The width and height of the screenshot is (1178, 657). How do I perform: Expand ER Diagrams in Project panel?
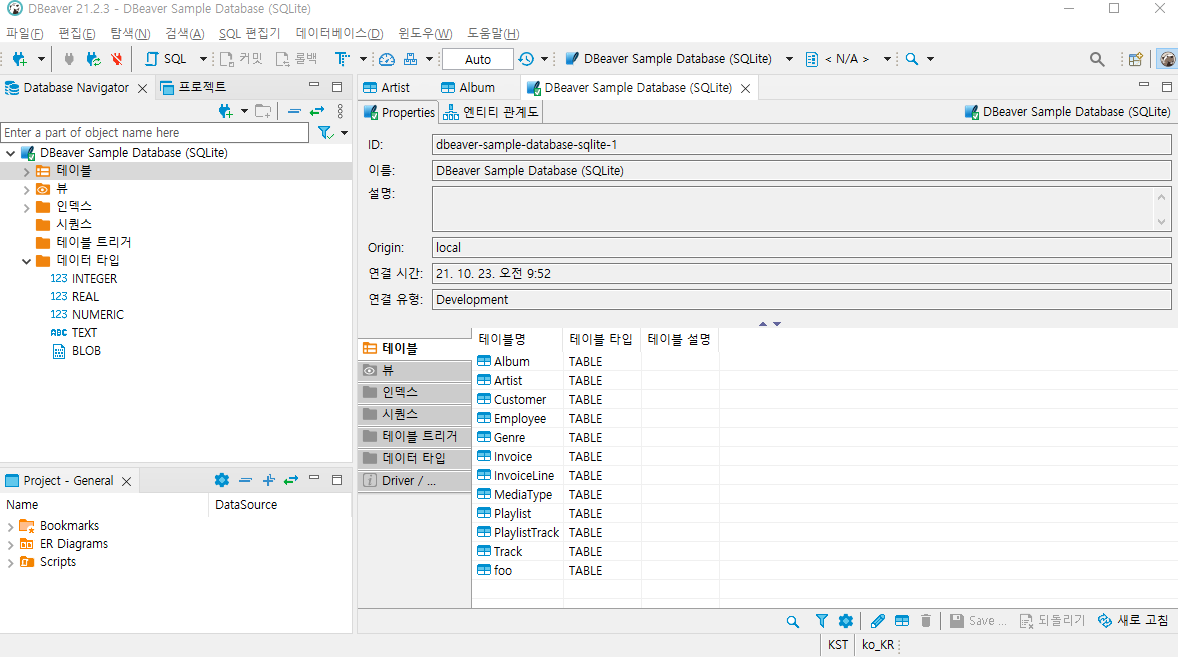tap(10, 545)
